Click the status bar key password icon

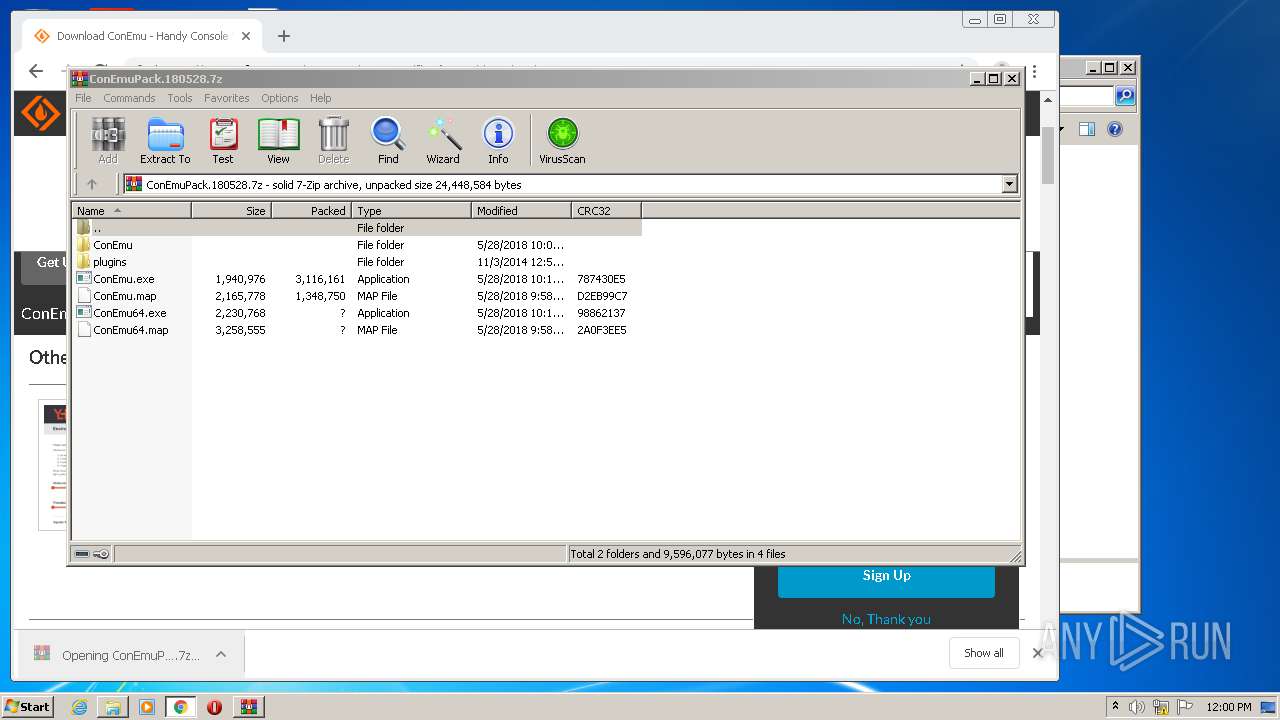click(101, 554)
